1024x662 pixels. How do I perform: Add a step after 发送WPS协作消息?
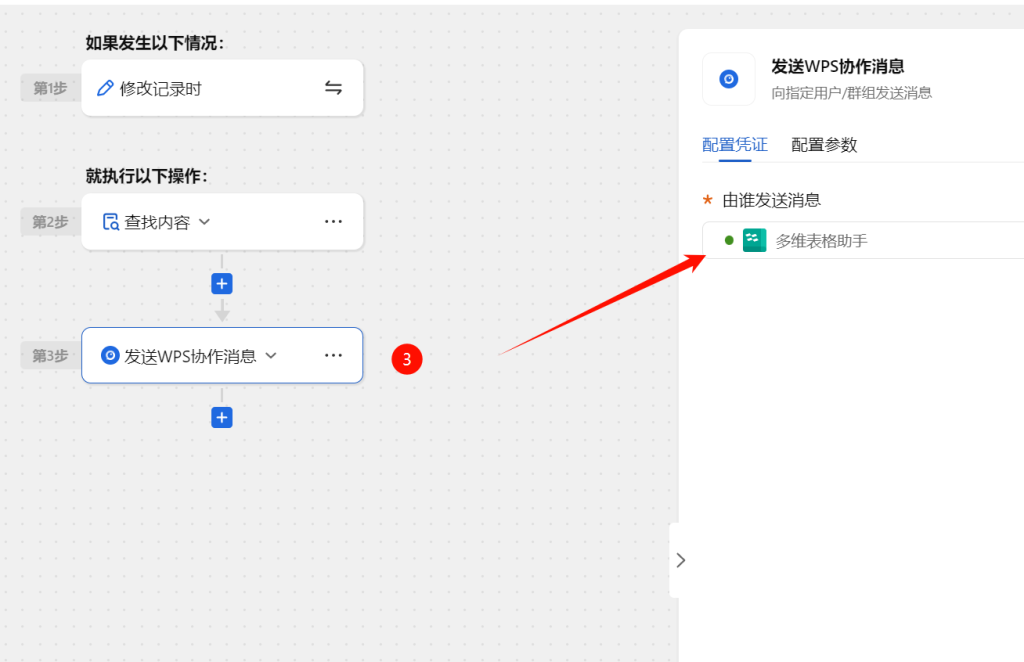click(222, 417)
